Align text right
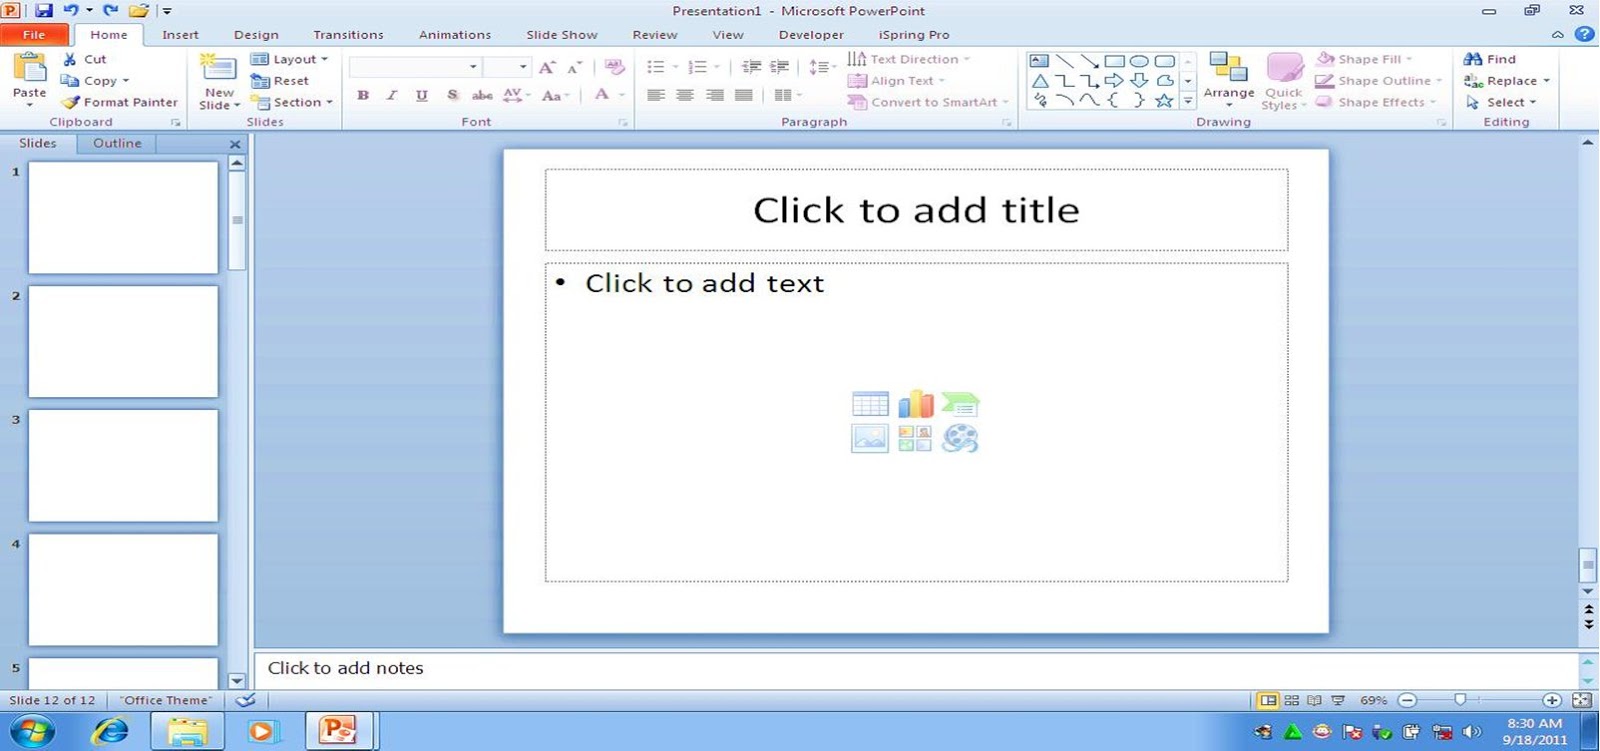 (x=714, y=95)
